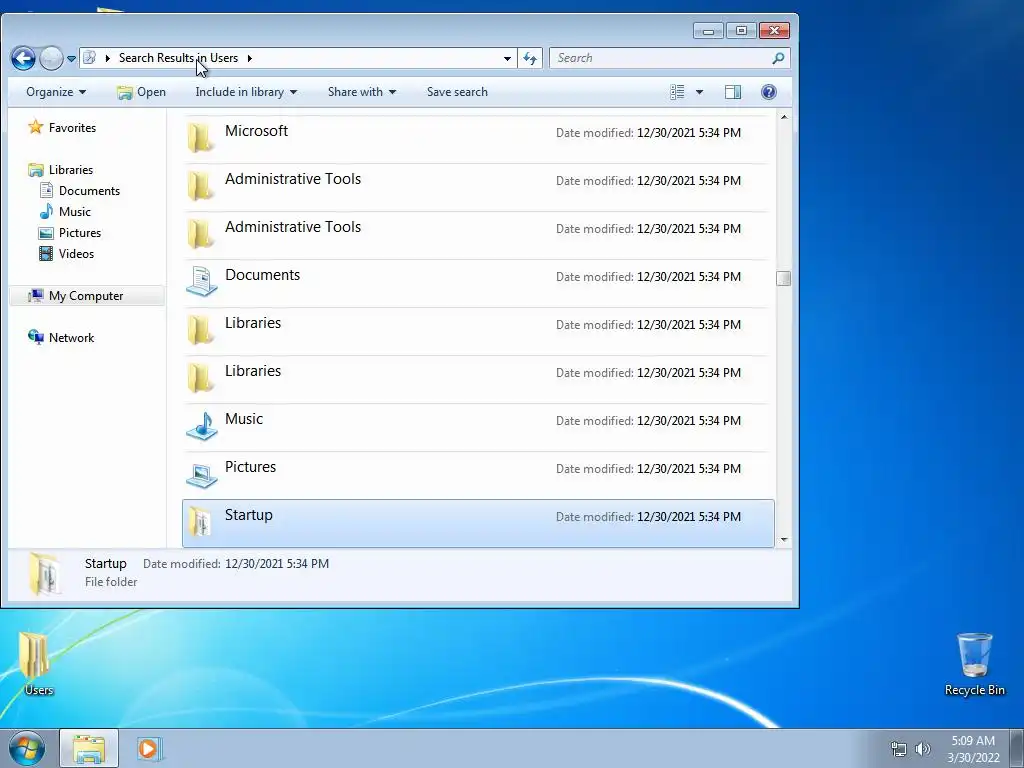Click the Change your view icon
The image size is (1024, 768).
coord(677,92)
